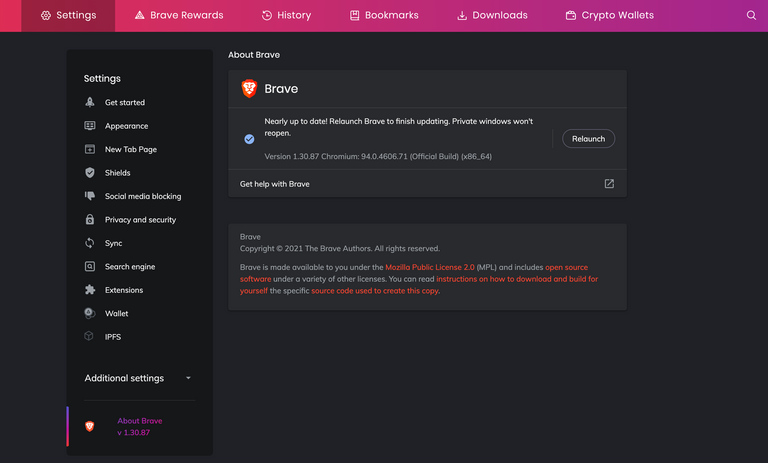
Task: Select About Brave in the sidebar
Action: click(x=139, y=426)
